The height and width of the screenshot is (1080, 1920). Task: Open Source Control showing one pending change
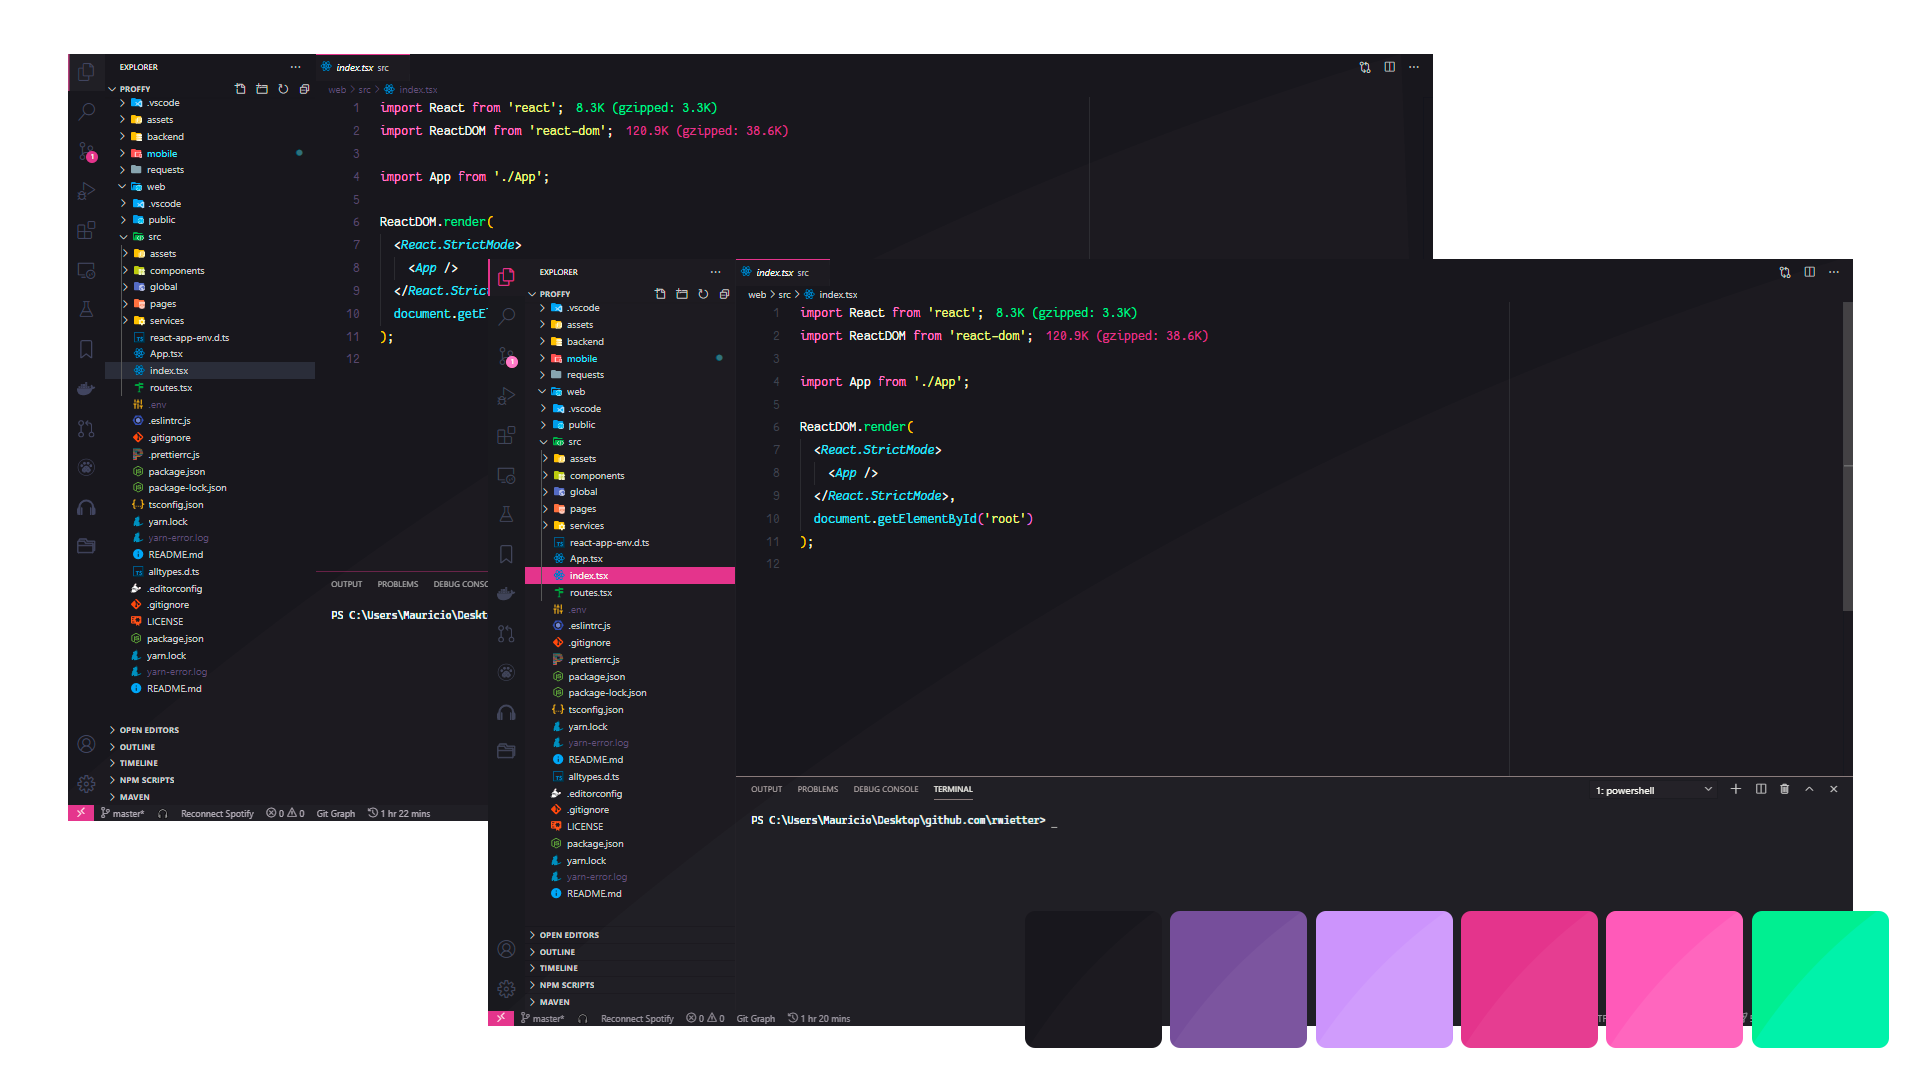click(x=507, y=357)
